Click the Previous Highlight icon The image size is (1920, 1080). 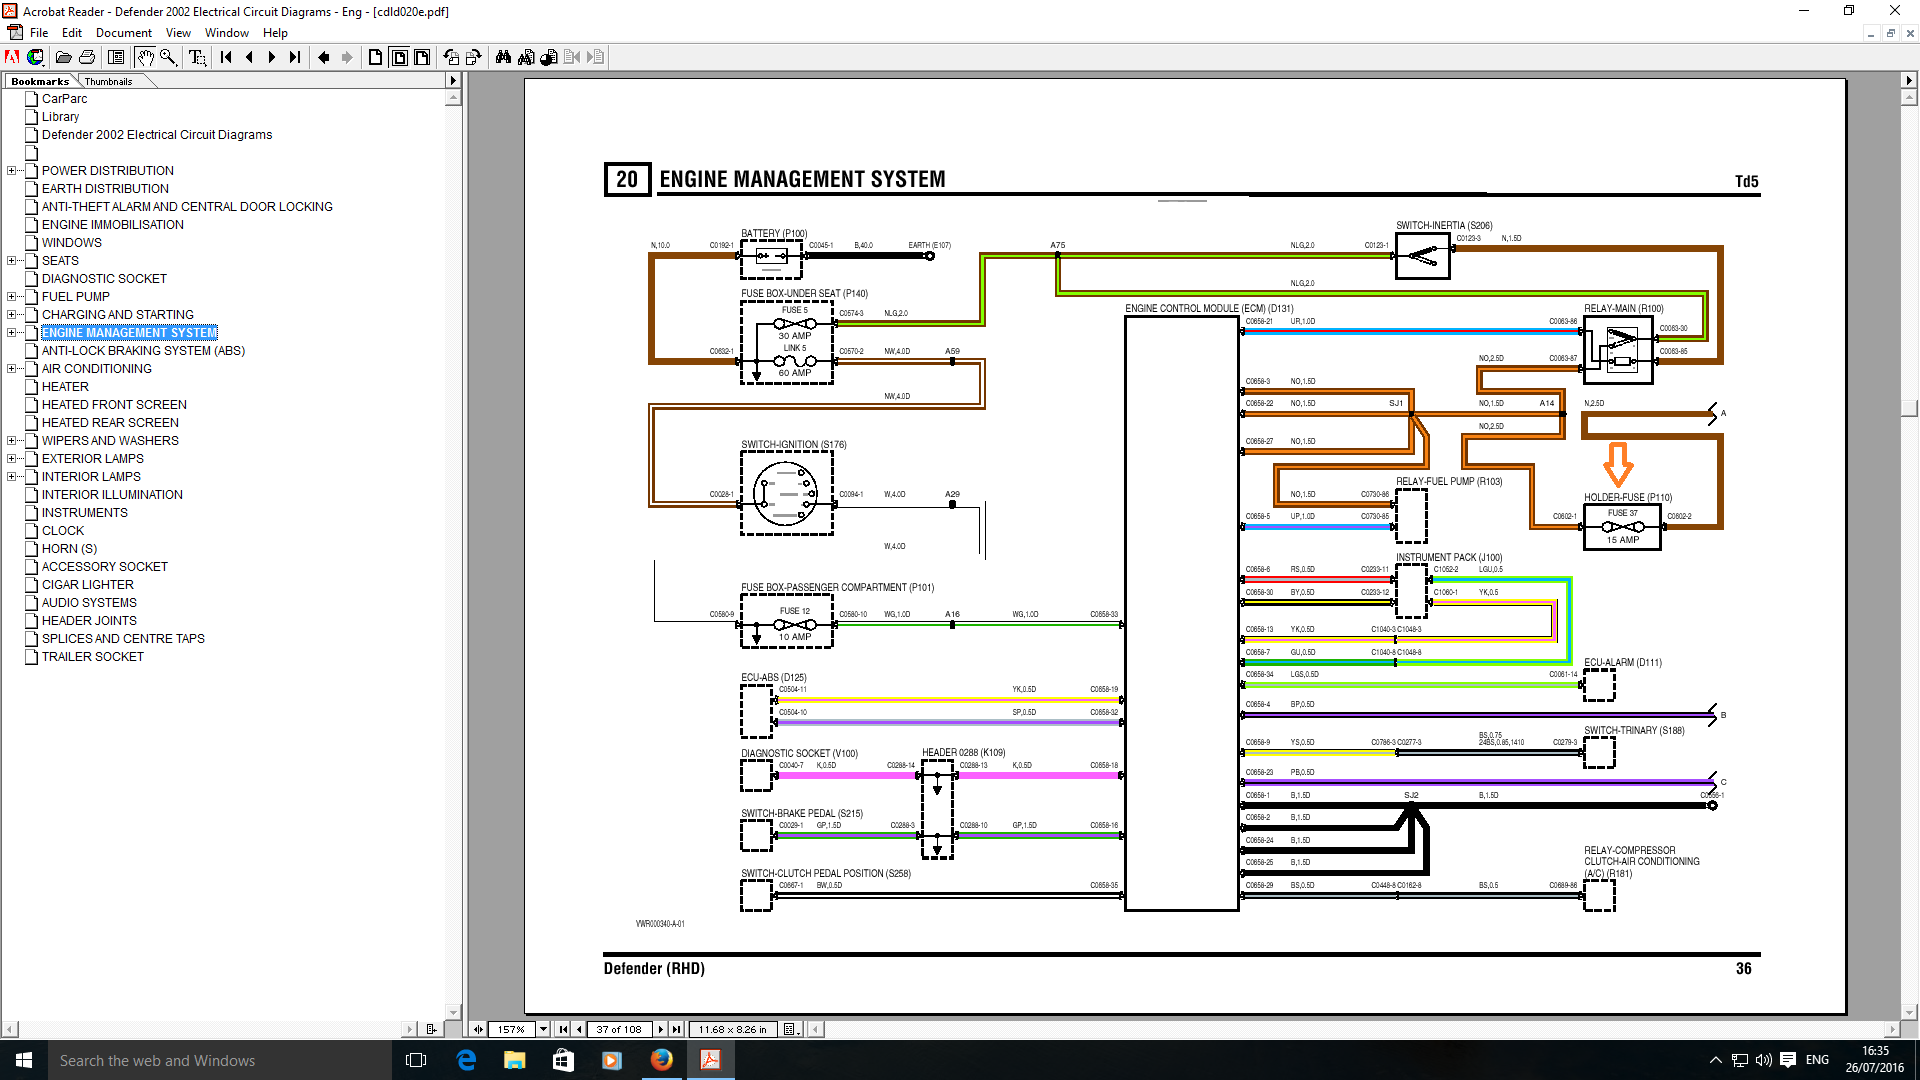572,57
